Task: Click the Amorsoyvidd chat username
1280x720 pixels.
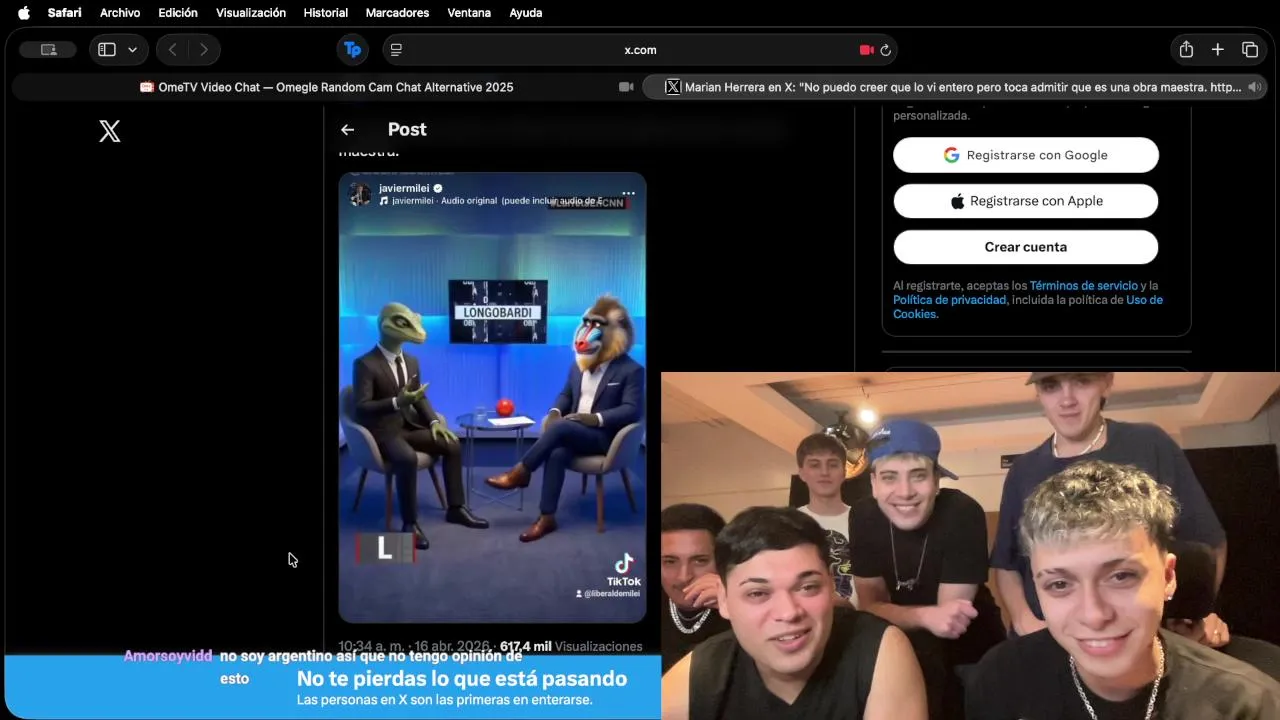Action: [168, 656]
